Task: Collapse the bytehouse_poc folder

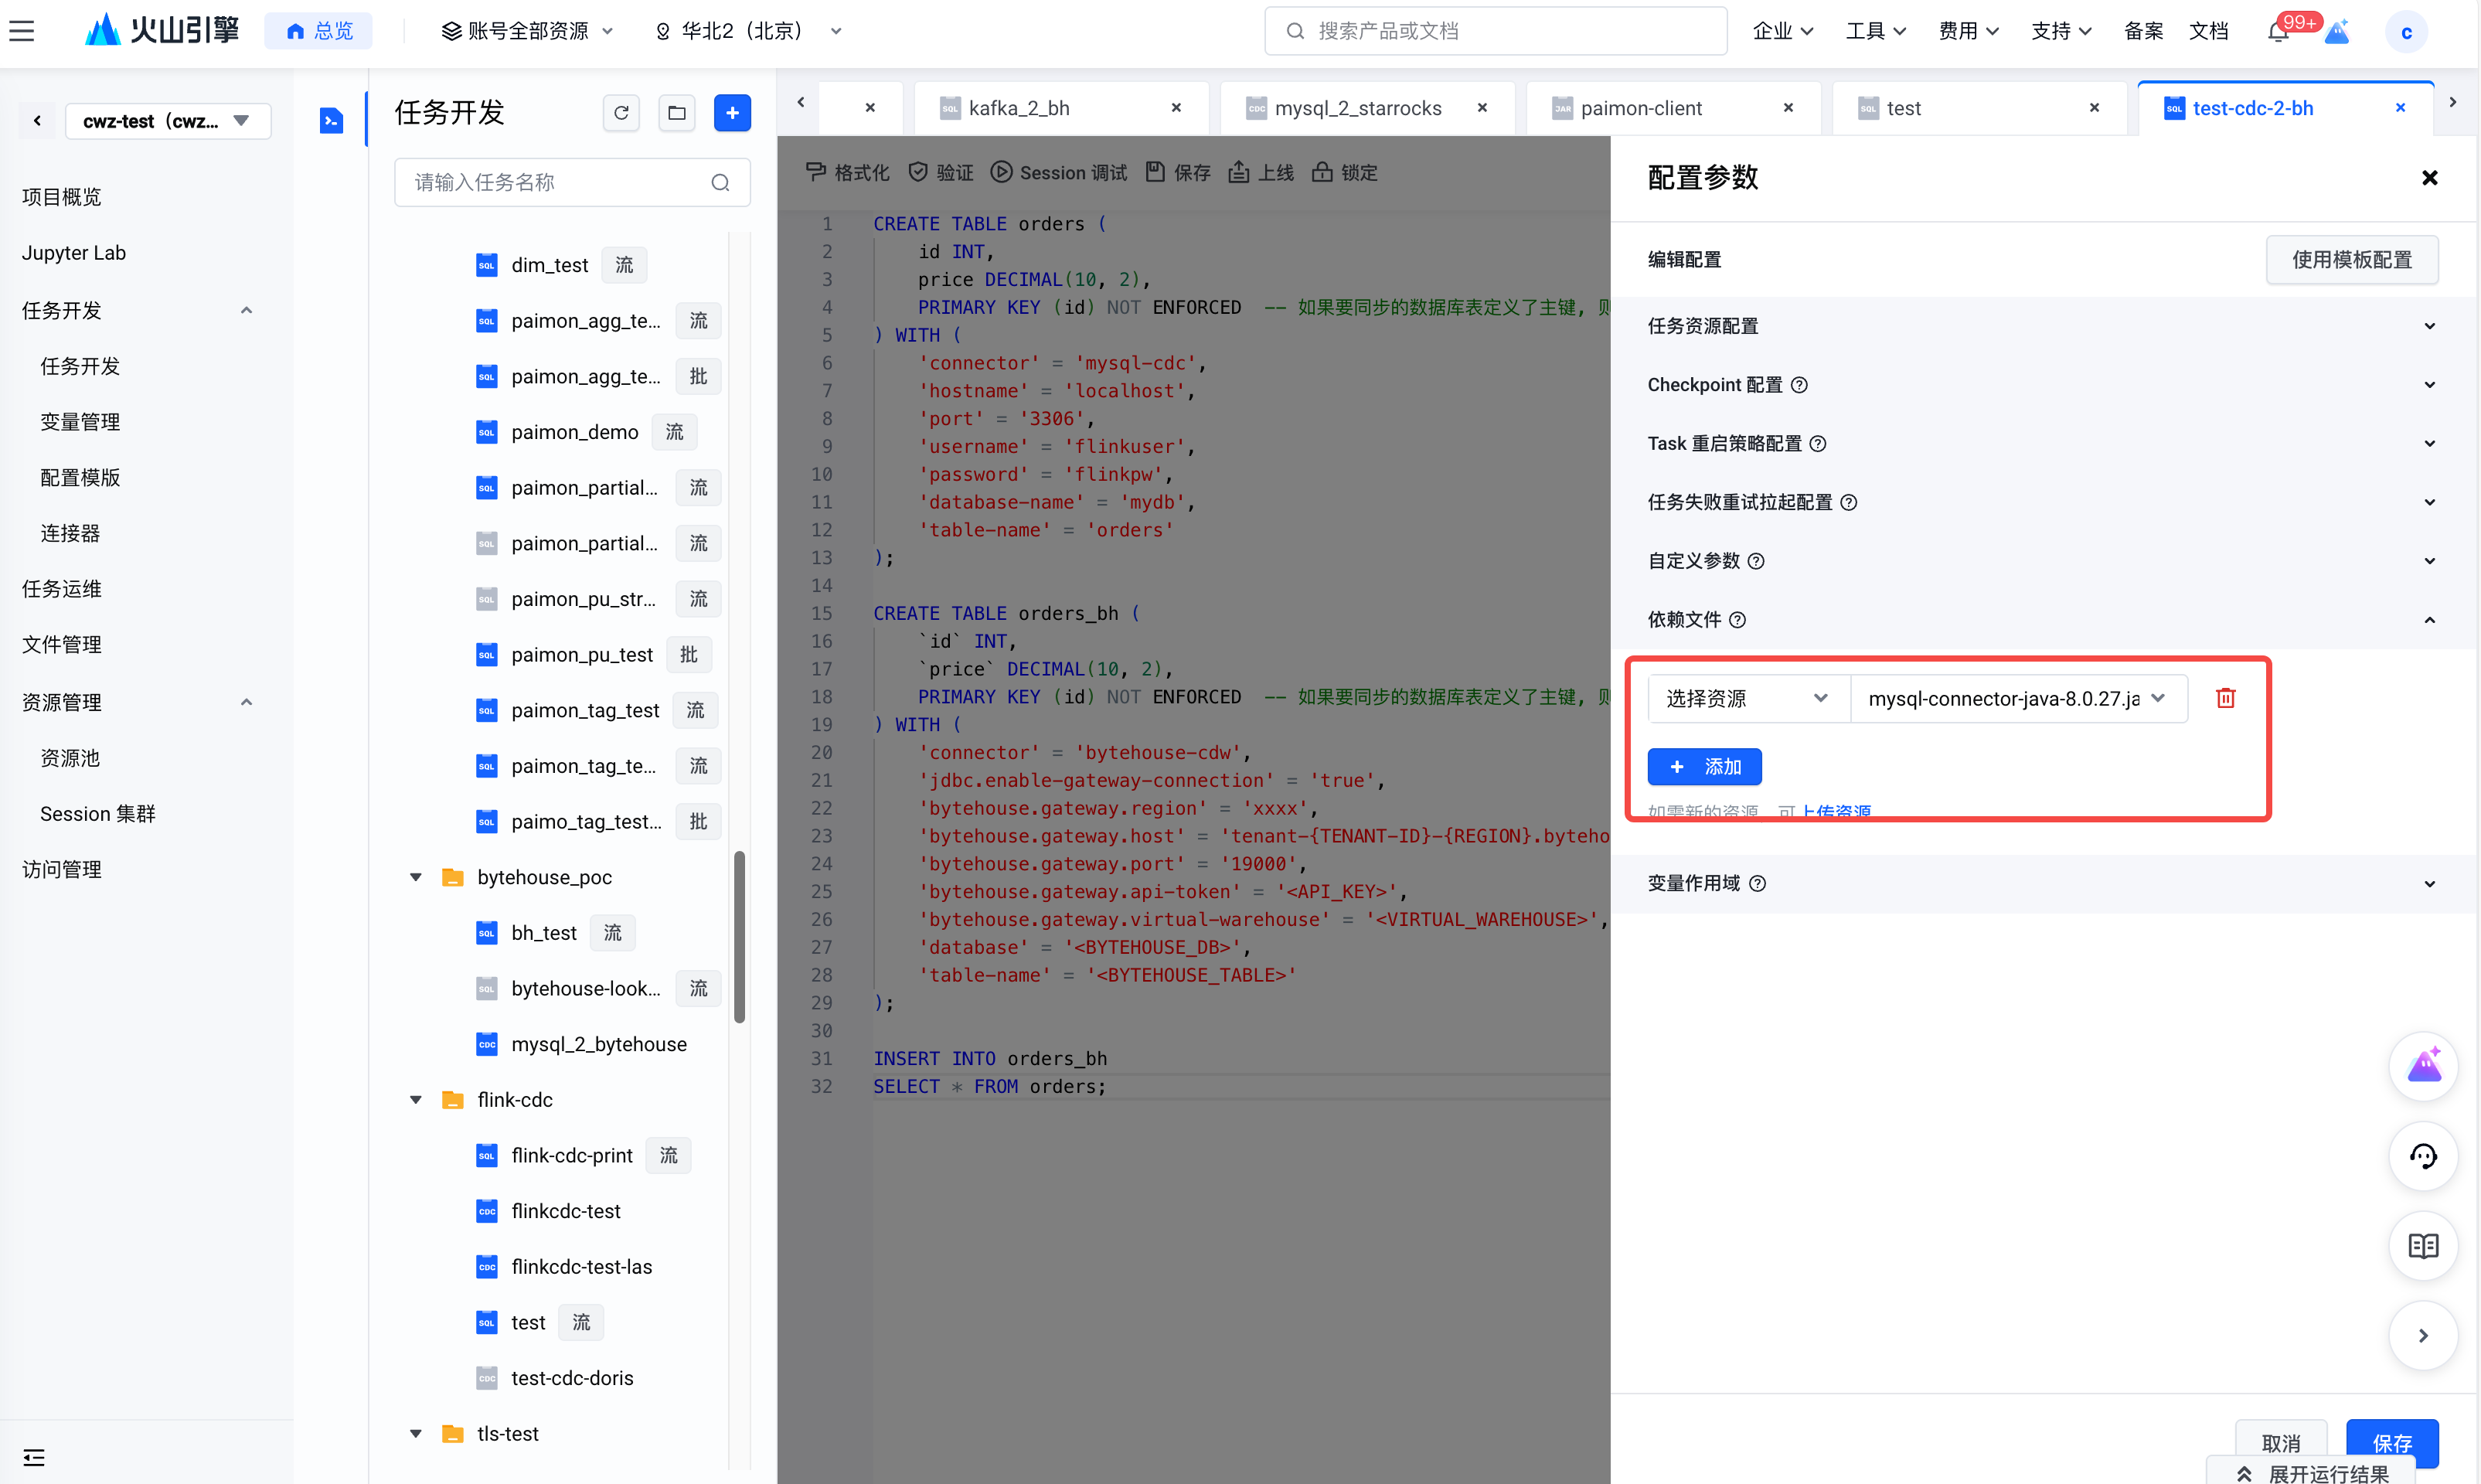Action: tap(416, 877)
